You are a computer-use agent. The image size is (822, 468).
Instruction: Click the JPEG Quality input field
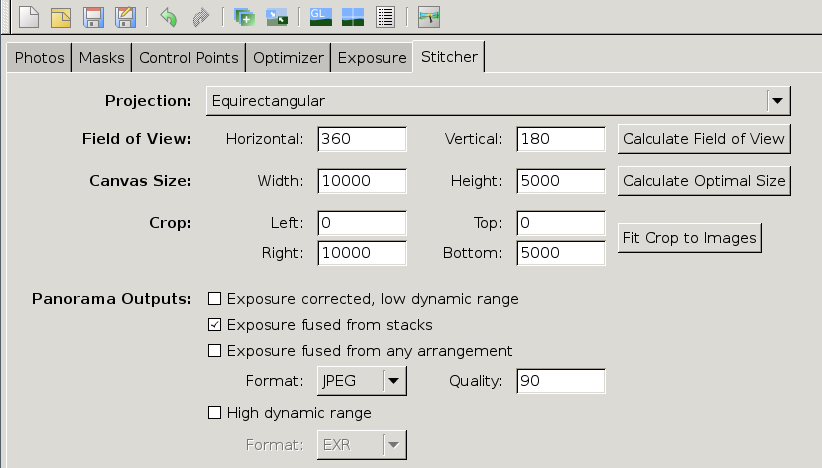point(561,381)
